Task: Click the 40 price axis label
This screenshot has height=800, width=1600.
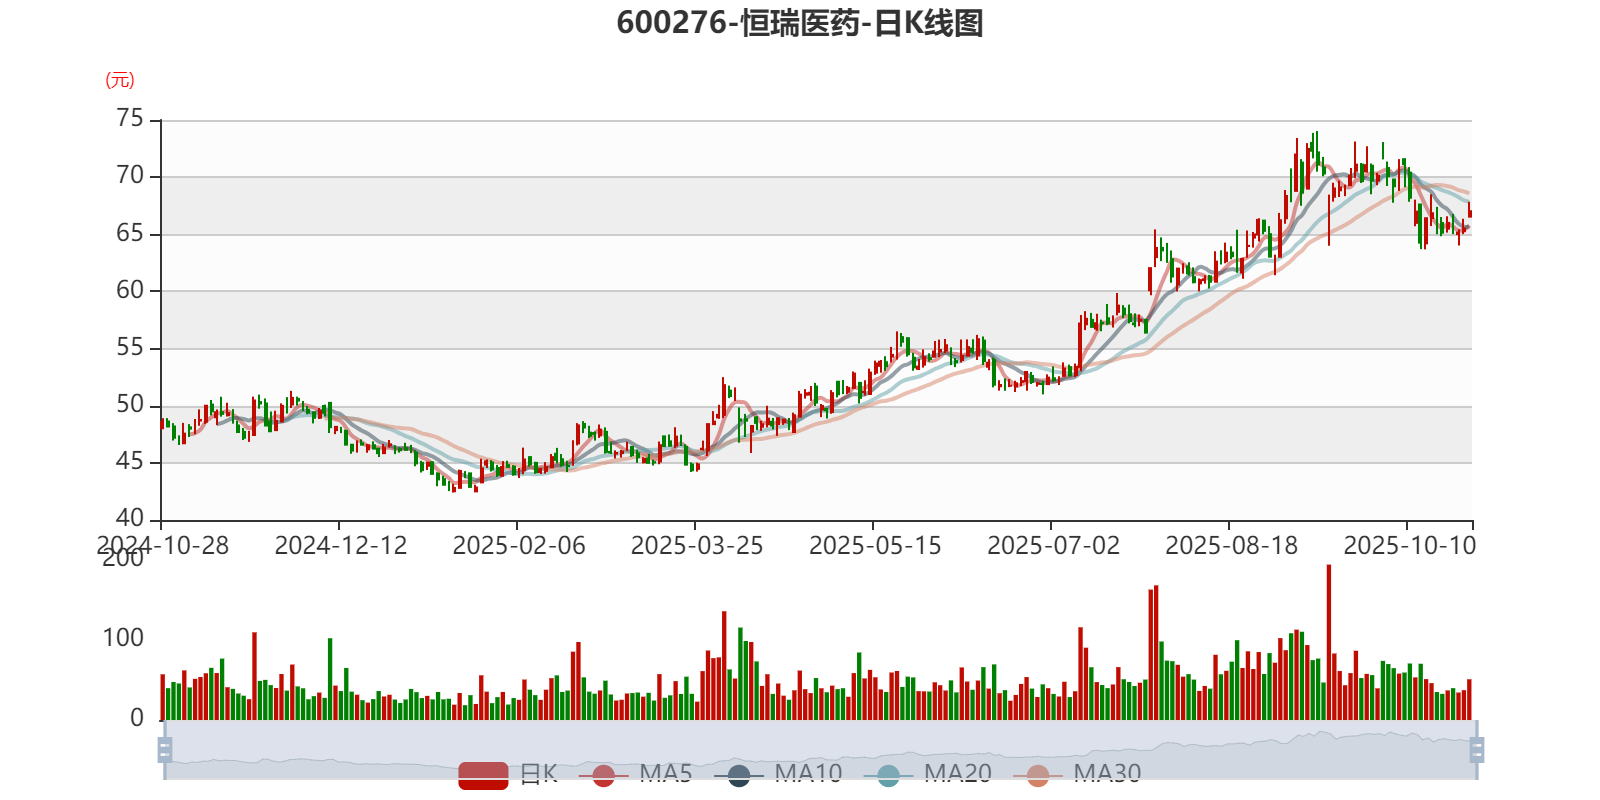Action: pos(130,519)
